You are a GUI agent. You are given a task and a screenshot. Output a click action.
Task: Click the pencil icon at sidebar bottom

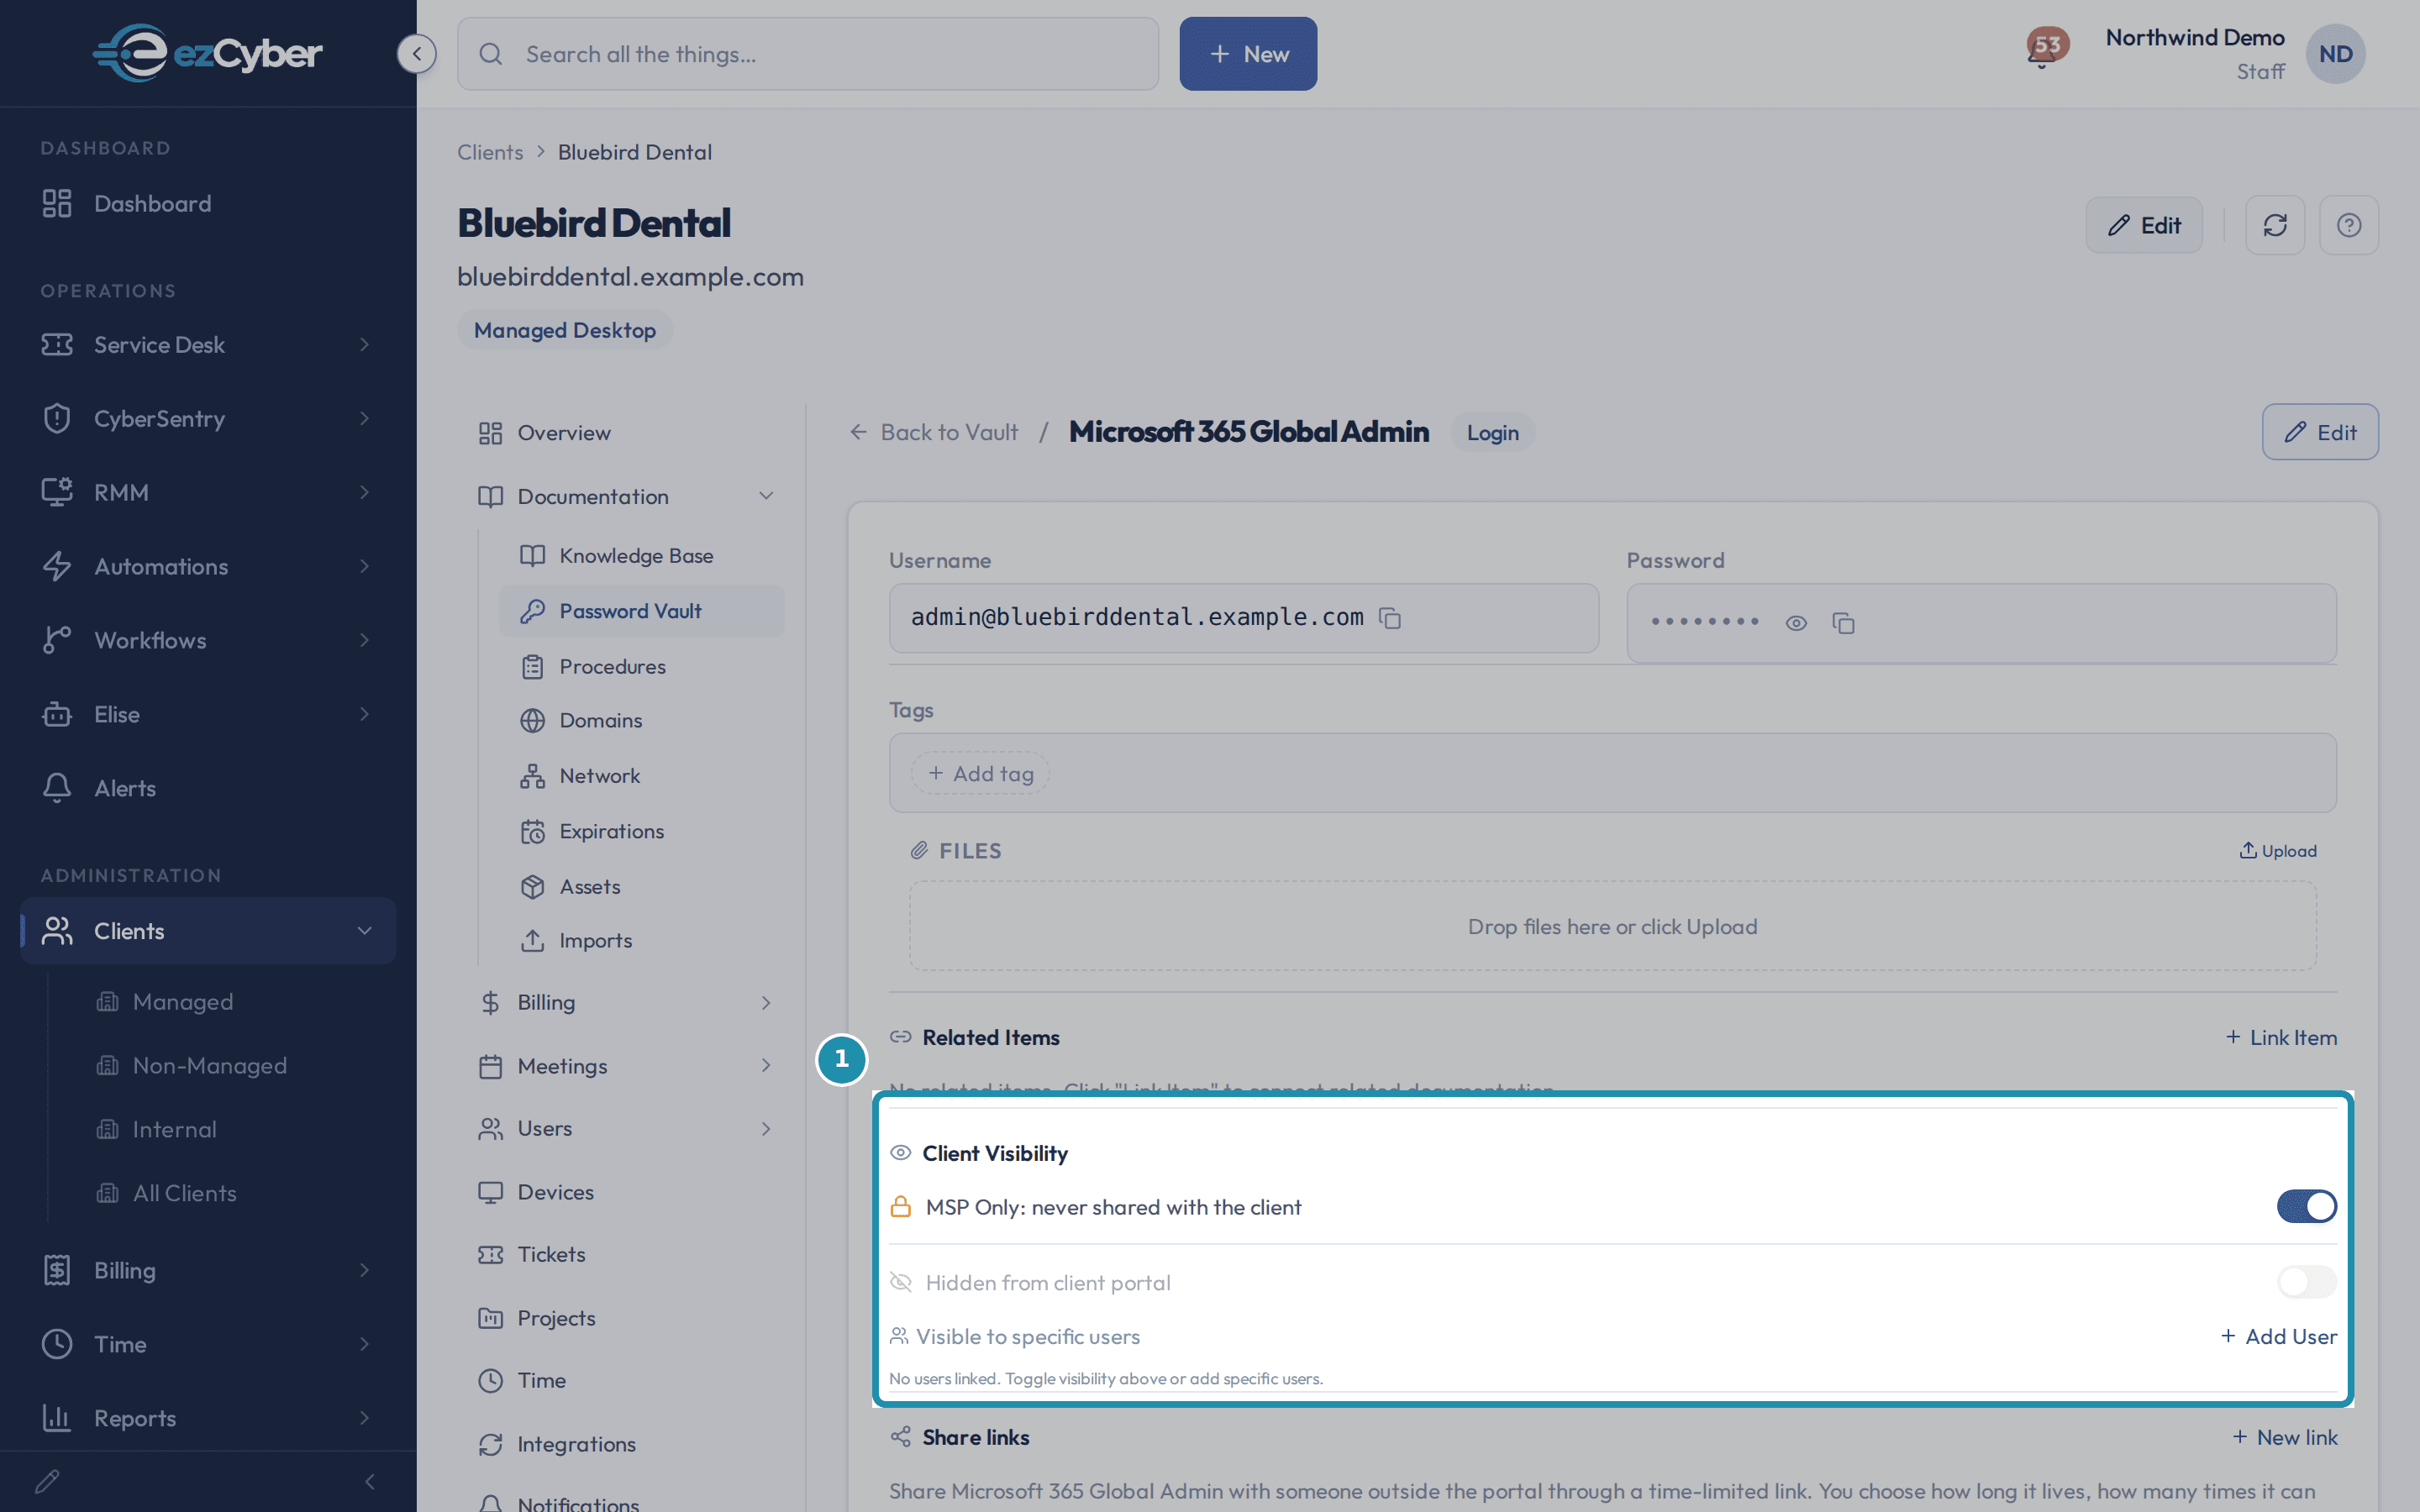tap(48, 1481)
